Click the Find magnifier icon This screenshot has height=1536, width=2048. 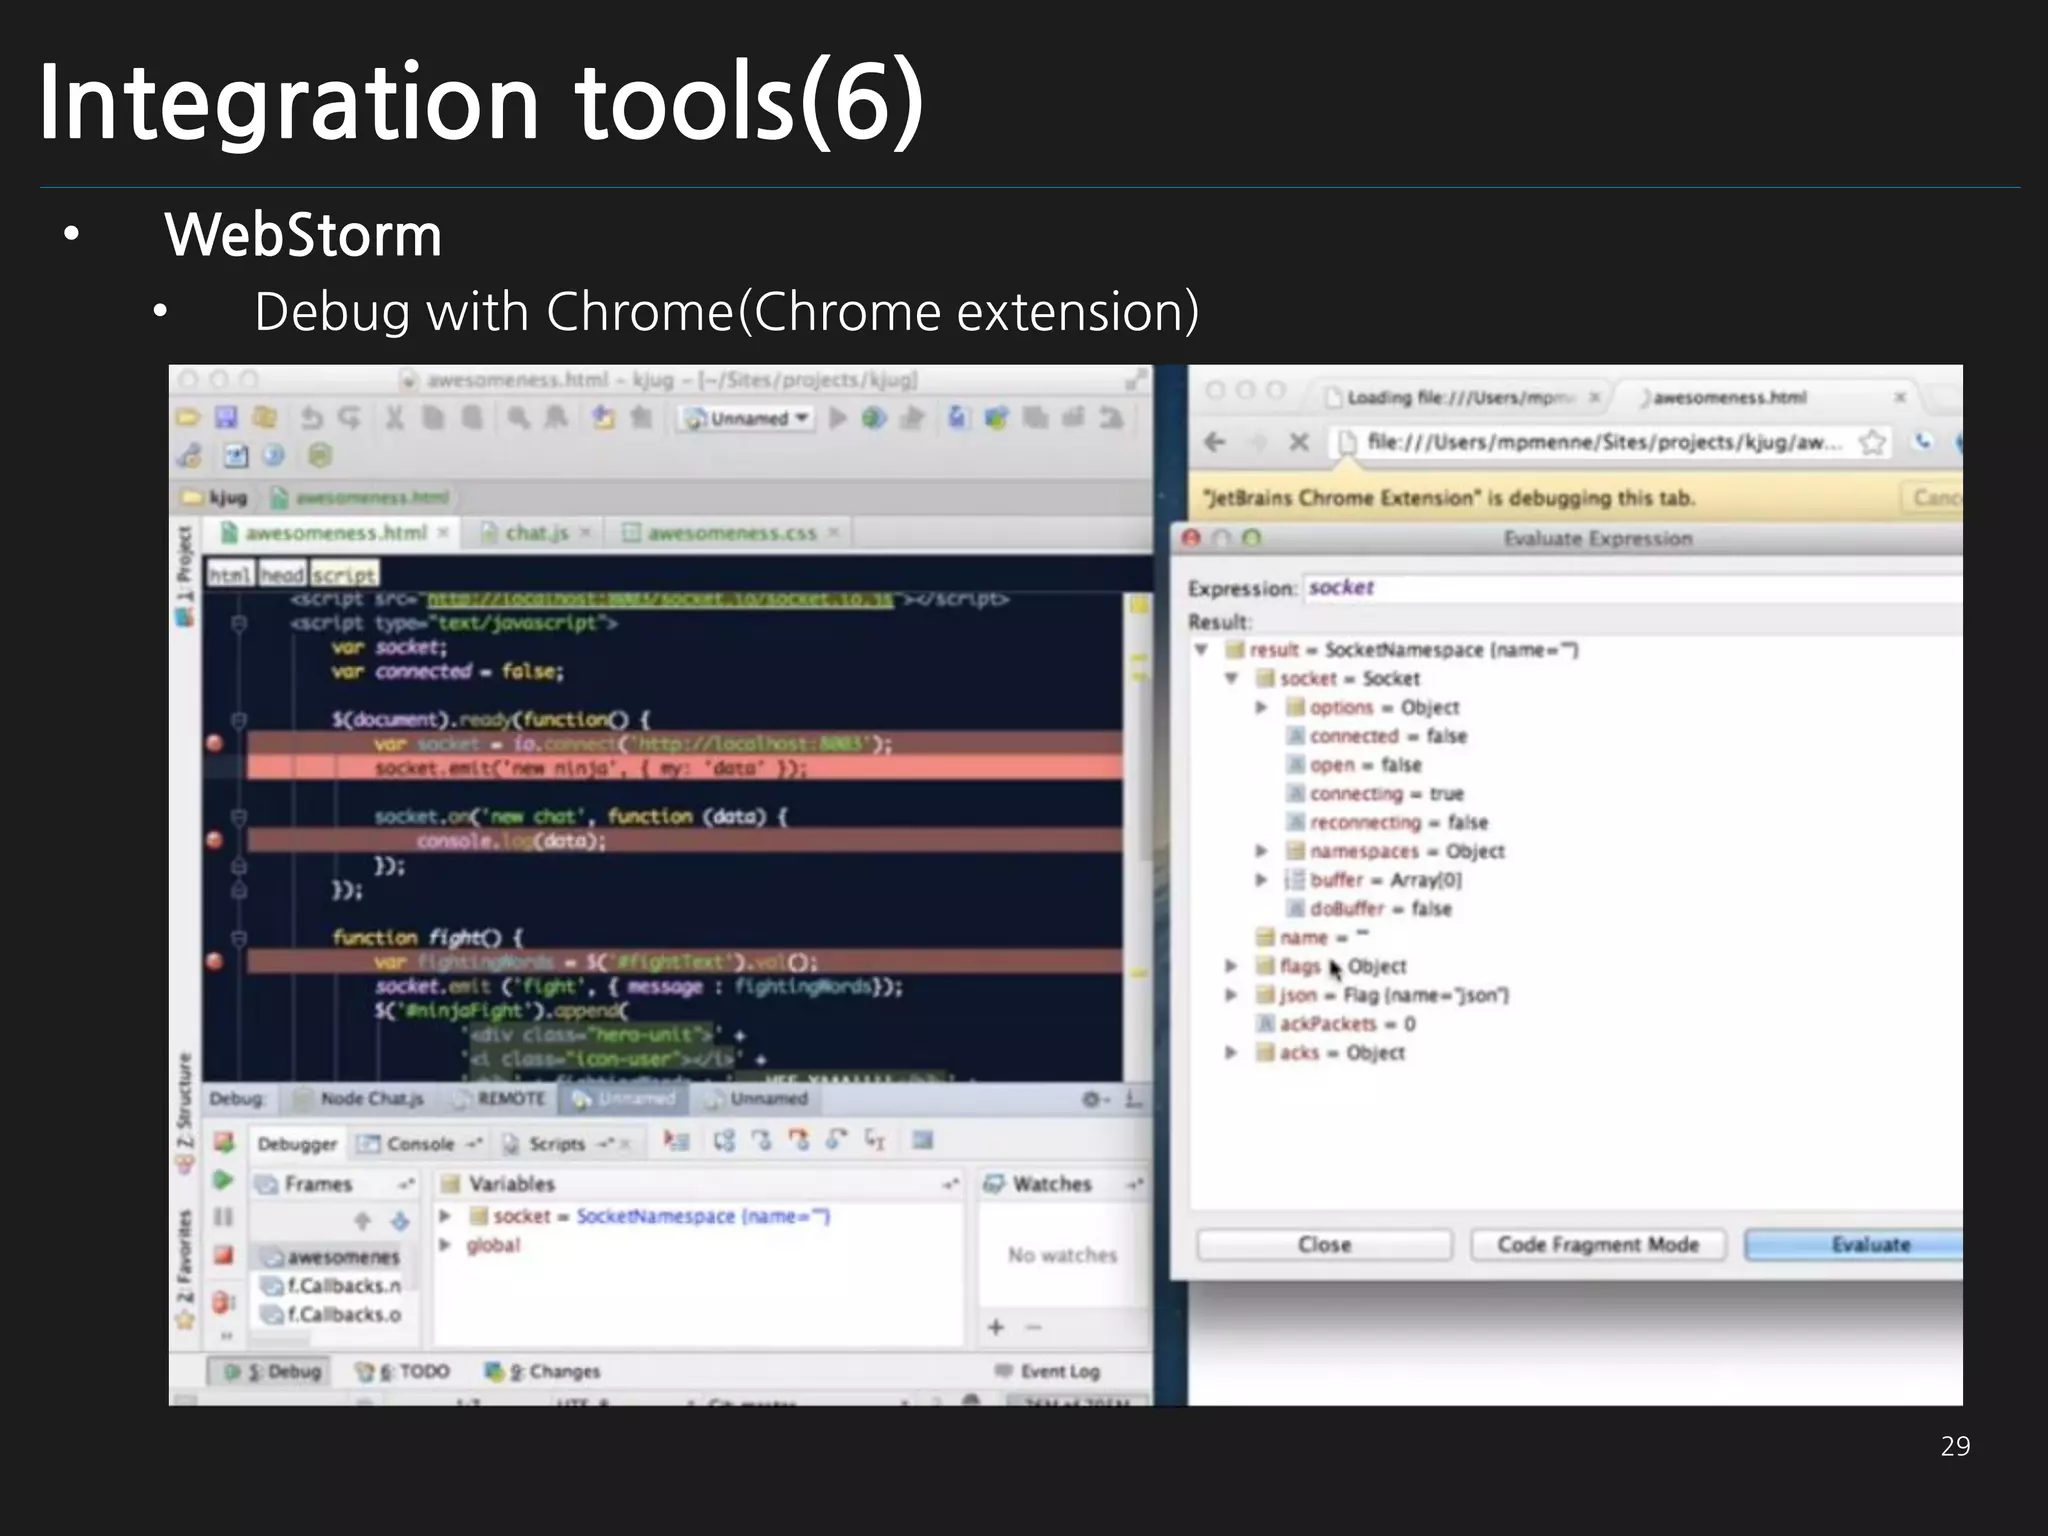click(x=518, y=417)
